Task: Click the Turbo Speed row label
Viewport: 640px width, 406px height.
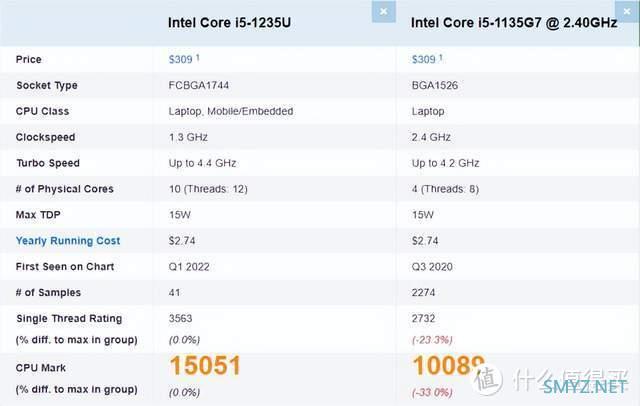Action: 48,163
